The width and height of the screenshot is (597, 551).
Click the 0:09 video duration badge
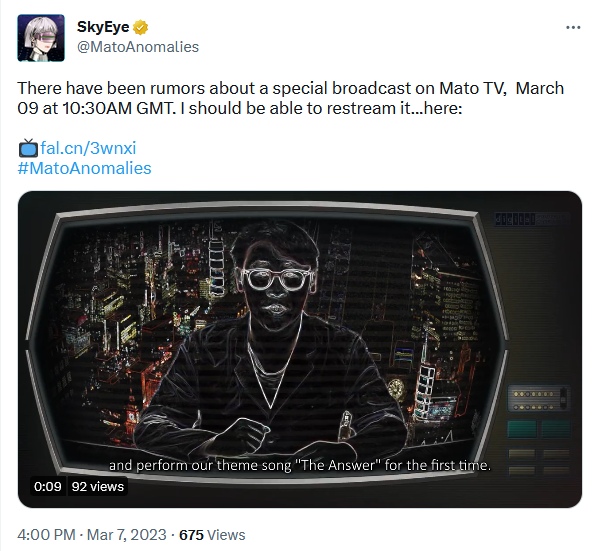[48, 486]
